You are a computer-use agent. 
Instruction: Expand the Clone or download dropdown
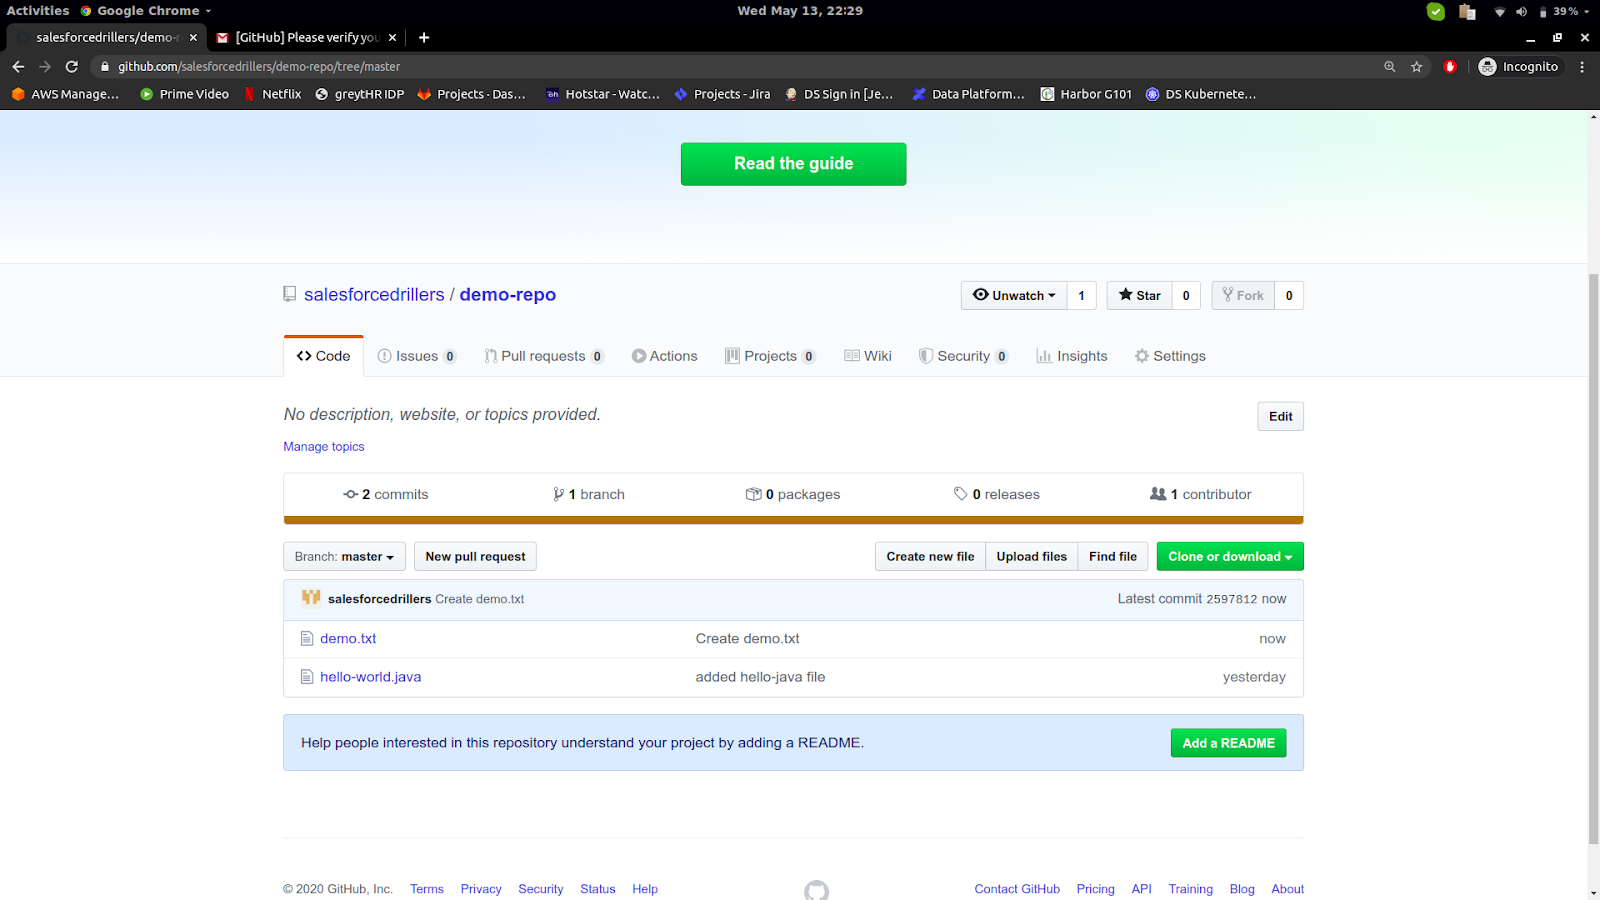[x=1230, y=557]
